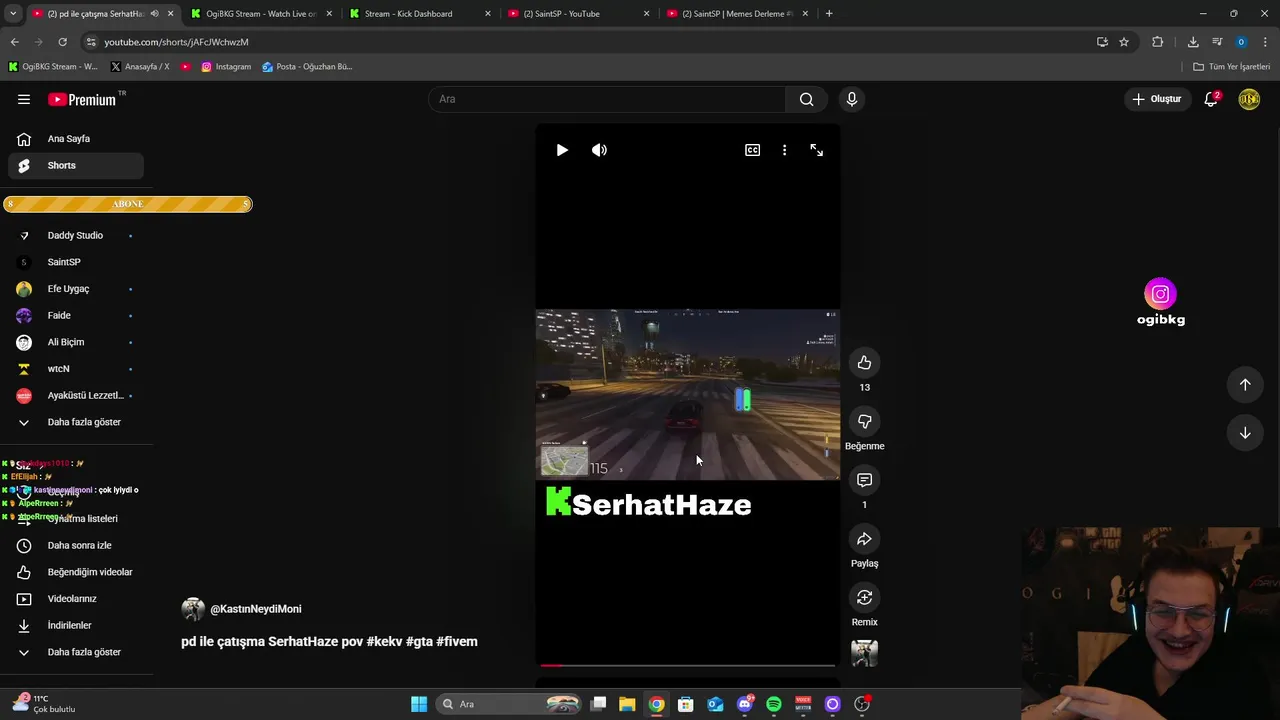Open File Explorer from the taskbar
1280x720 pixels.
(x=627, y=704)
